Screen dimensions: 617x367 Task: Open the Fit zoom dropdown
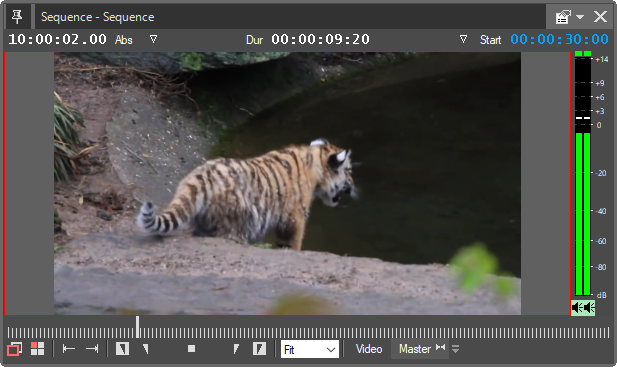click(310, 349)
